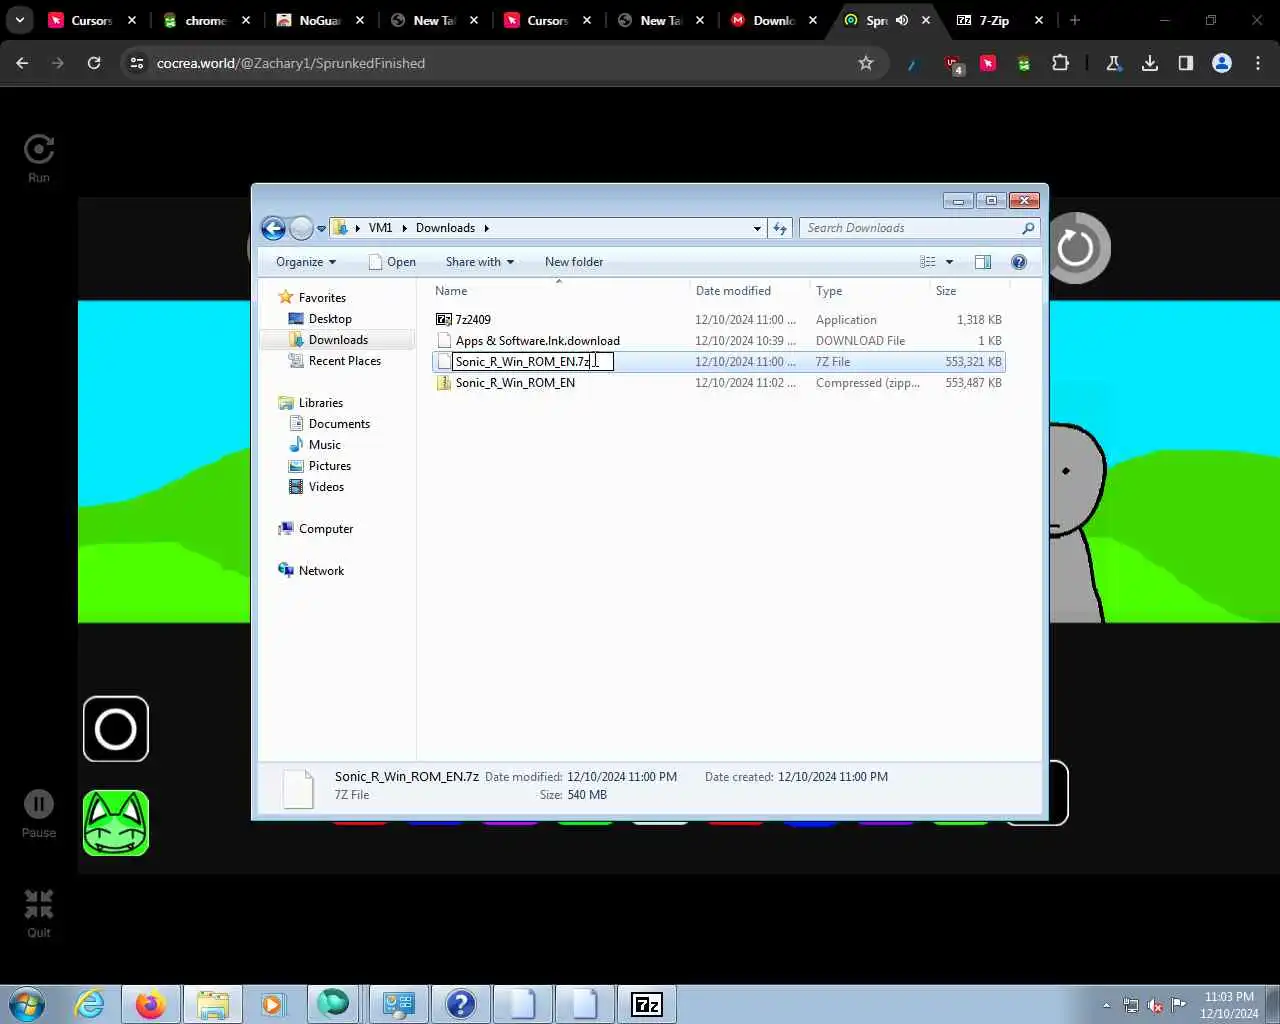1280x1024 pixels.
Task: Create a New folder
Action: (x=574, y=262)
